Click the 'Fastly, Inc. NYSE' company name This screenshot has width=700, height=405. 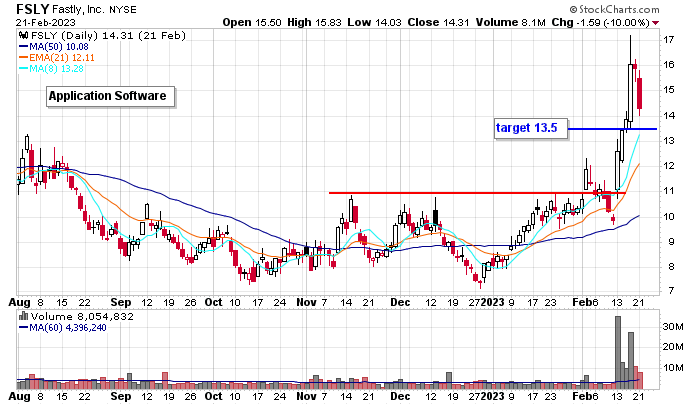pos(94,9)
